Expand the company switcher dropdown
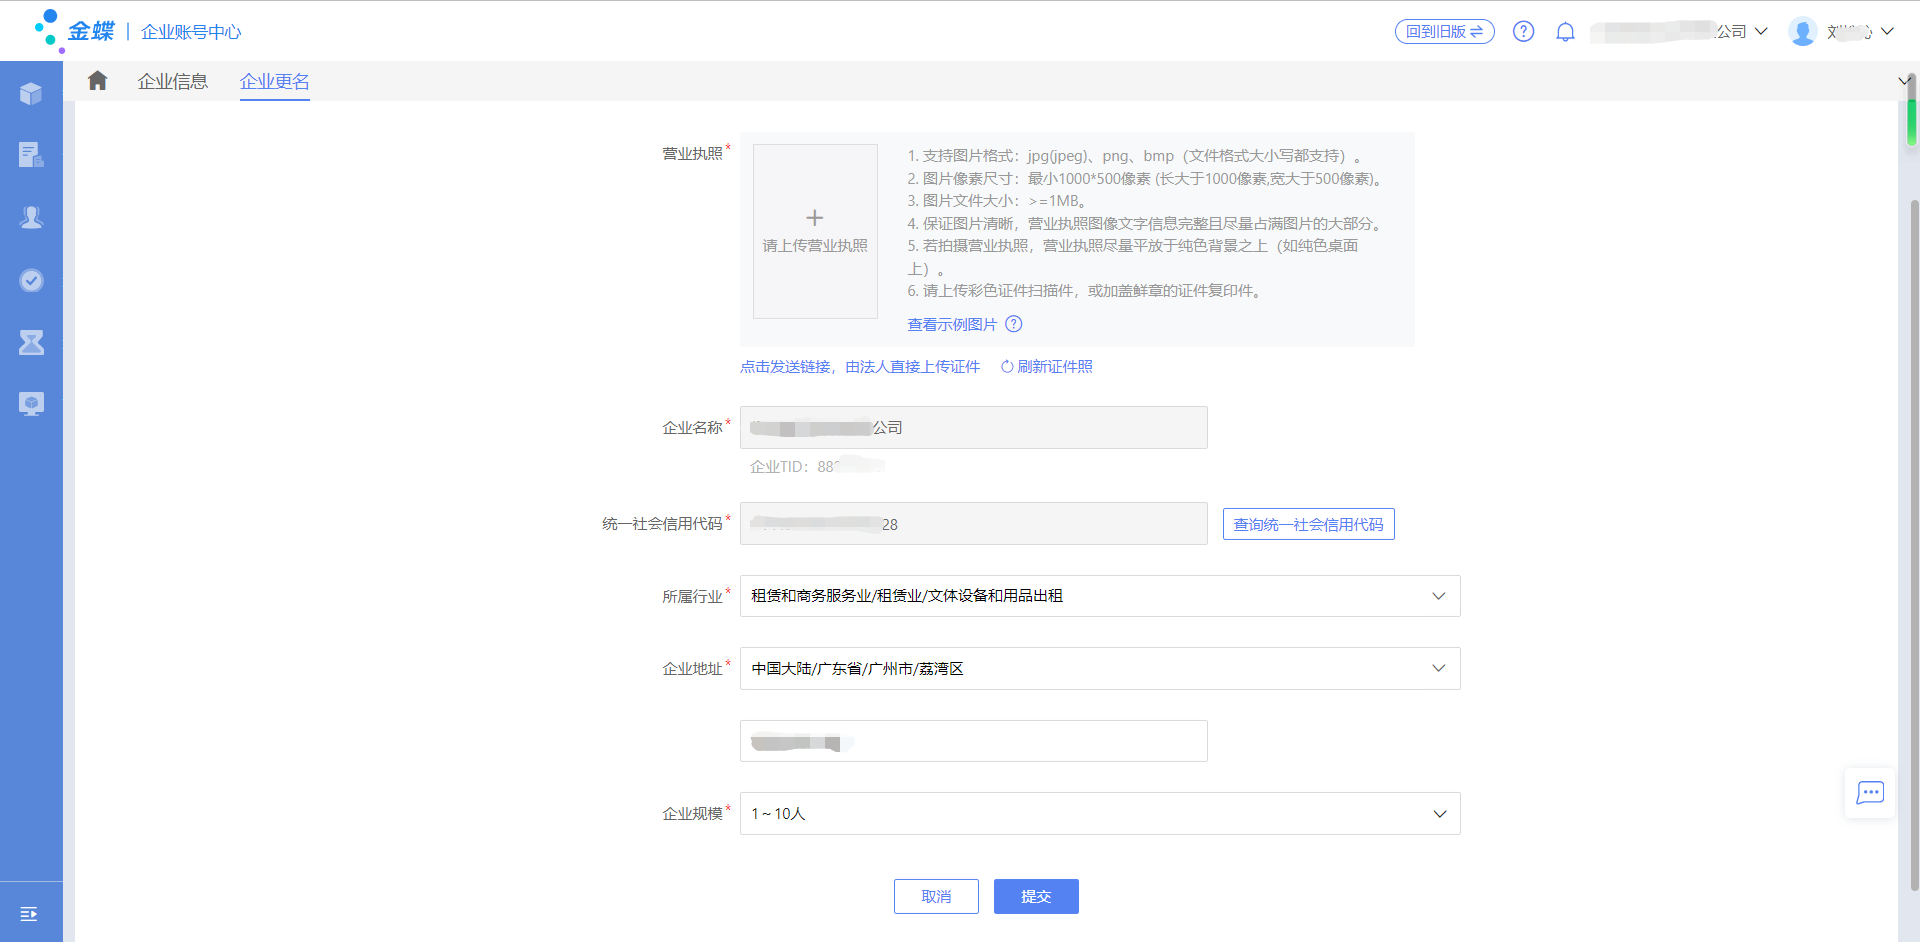 tap(1761, 32)
